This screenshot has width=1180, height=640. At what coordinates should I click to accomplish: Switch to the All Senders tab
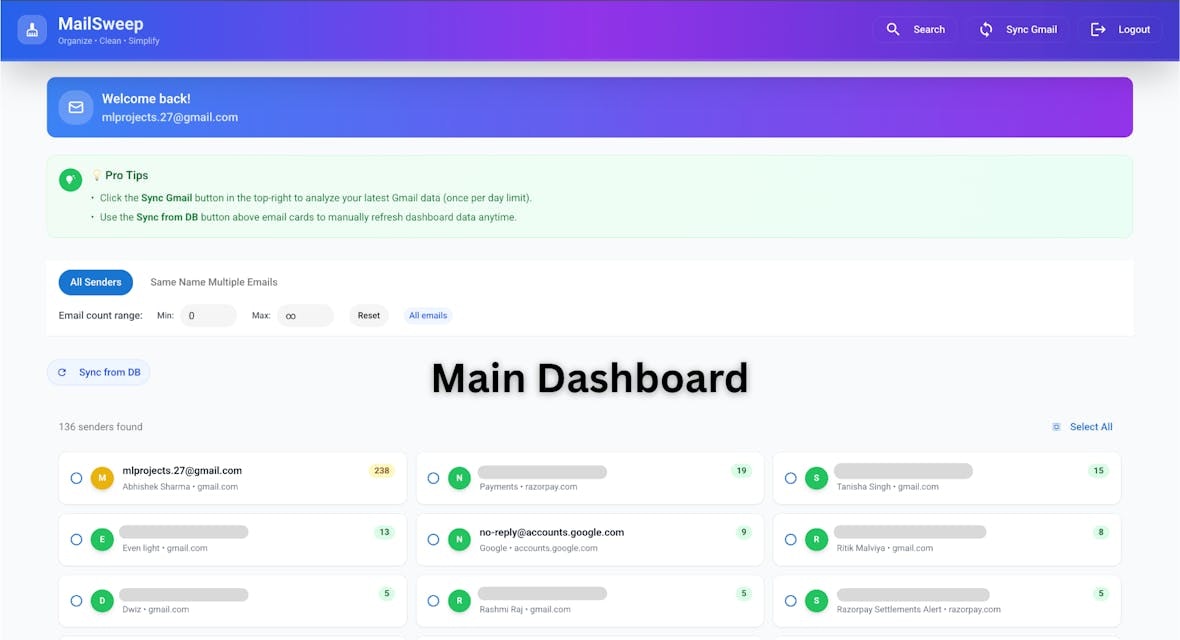95,282
